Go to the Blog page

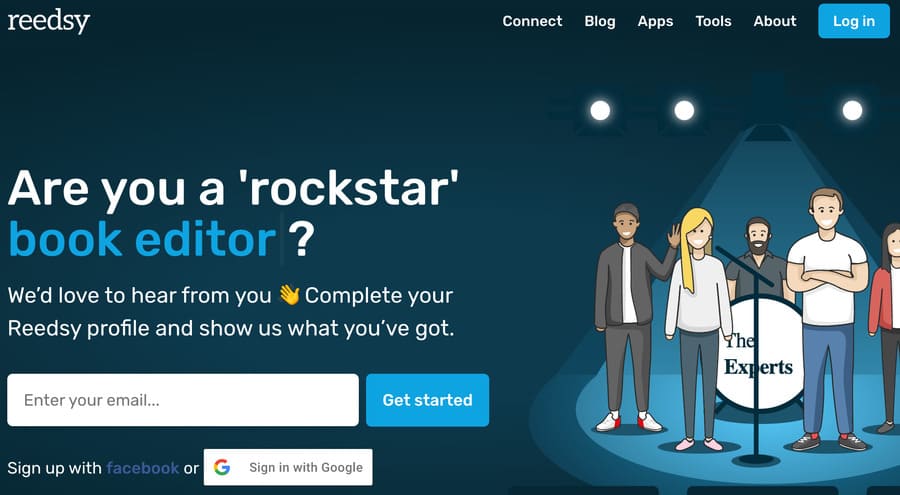(600, 21)
